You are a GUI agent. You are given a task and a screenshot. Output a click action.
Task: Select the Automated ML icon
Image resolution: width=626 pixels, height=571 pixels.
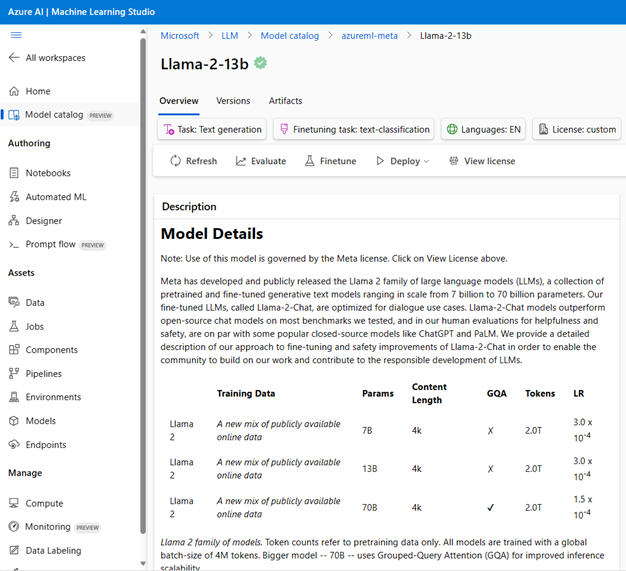14,196
